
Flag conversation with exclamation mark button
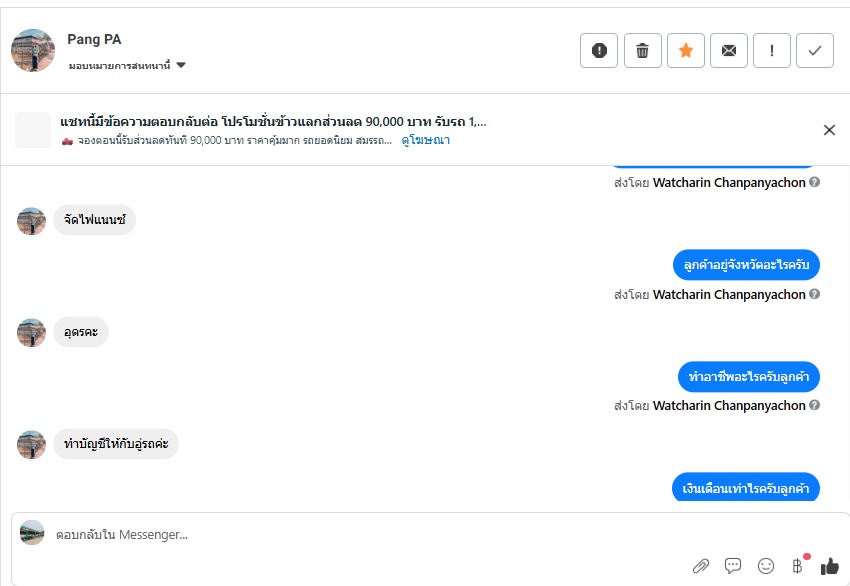[772, 50]
